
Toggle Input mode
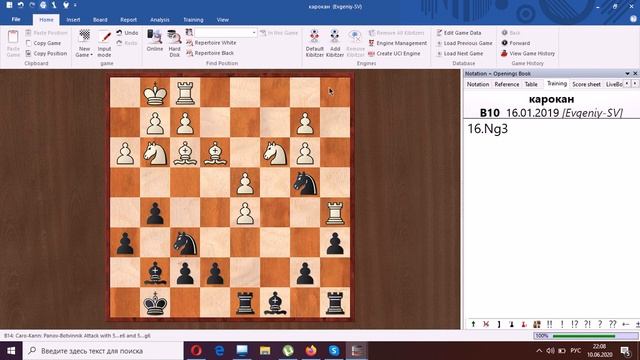pyautogui.click(x=104, y=44)
